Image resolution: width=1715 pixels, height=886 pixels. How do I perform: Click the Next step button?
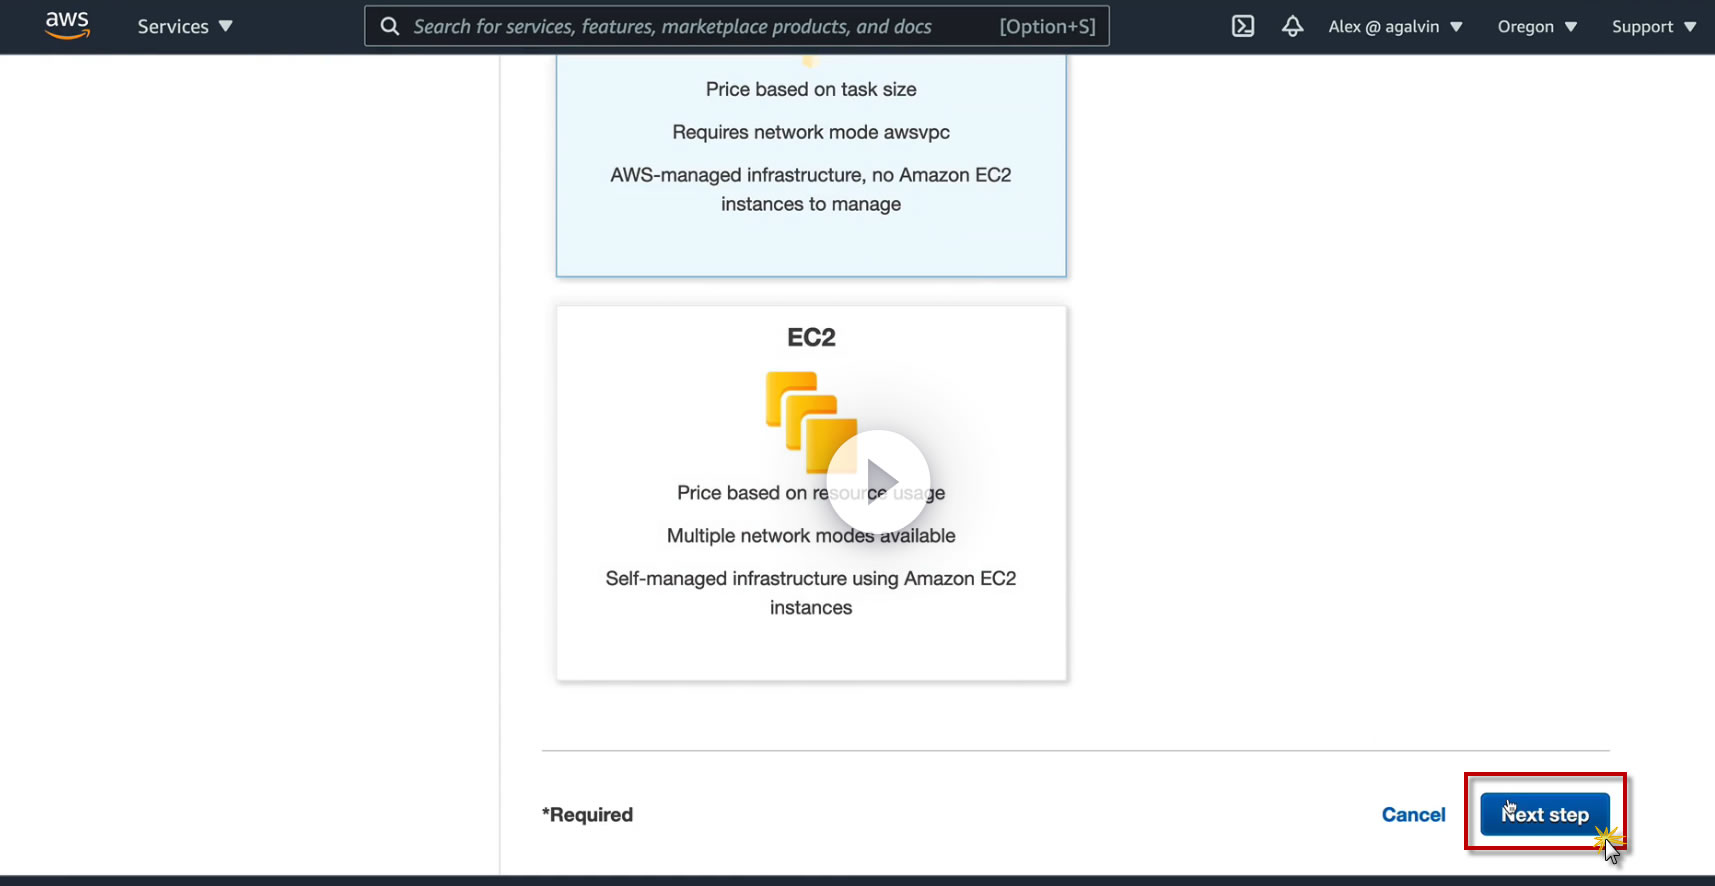pos(1544,814)
